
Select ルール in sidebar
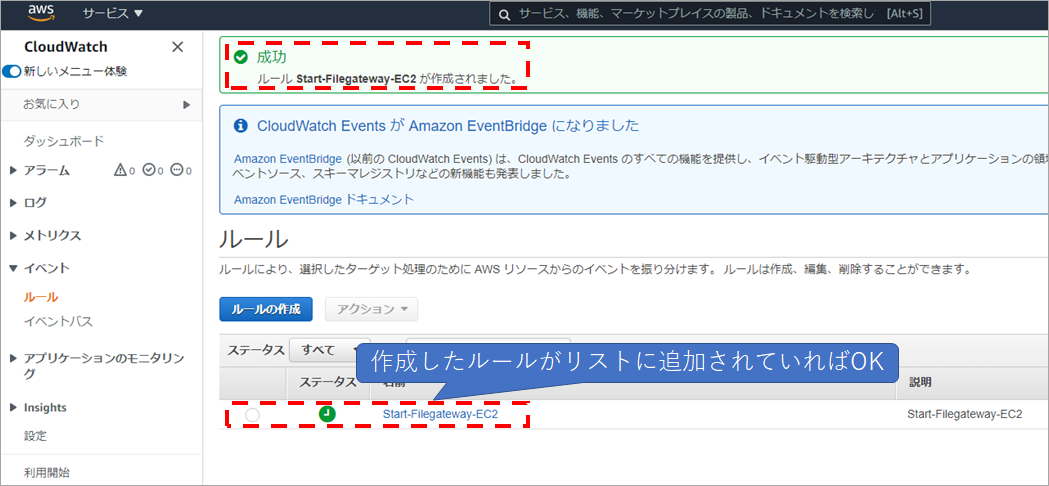41,297
